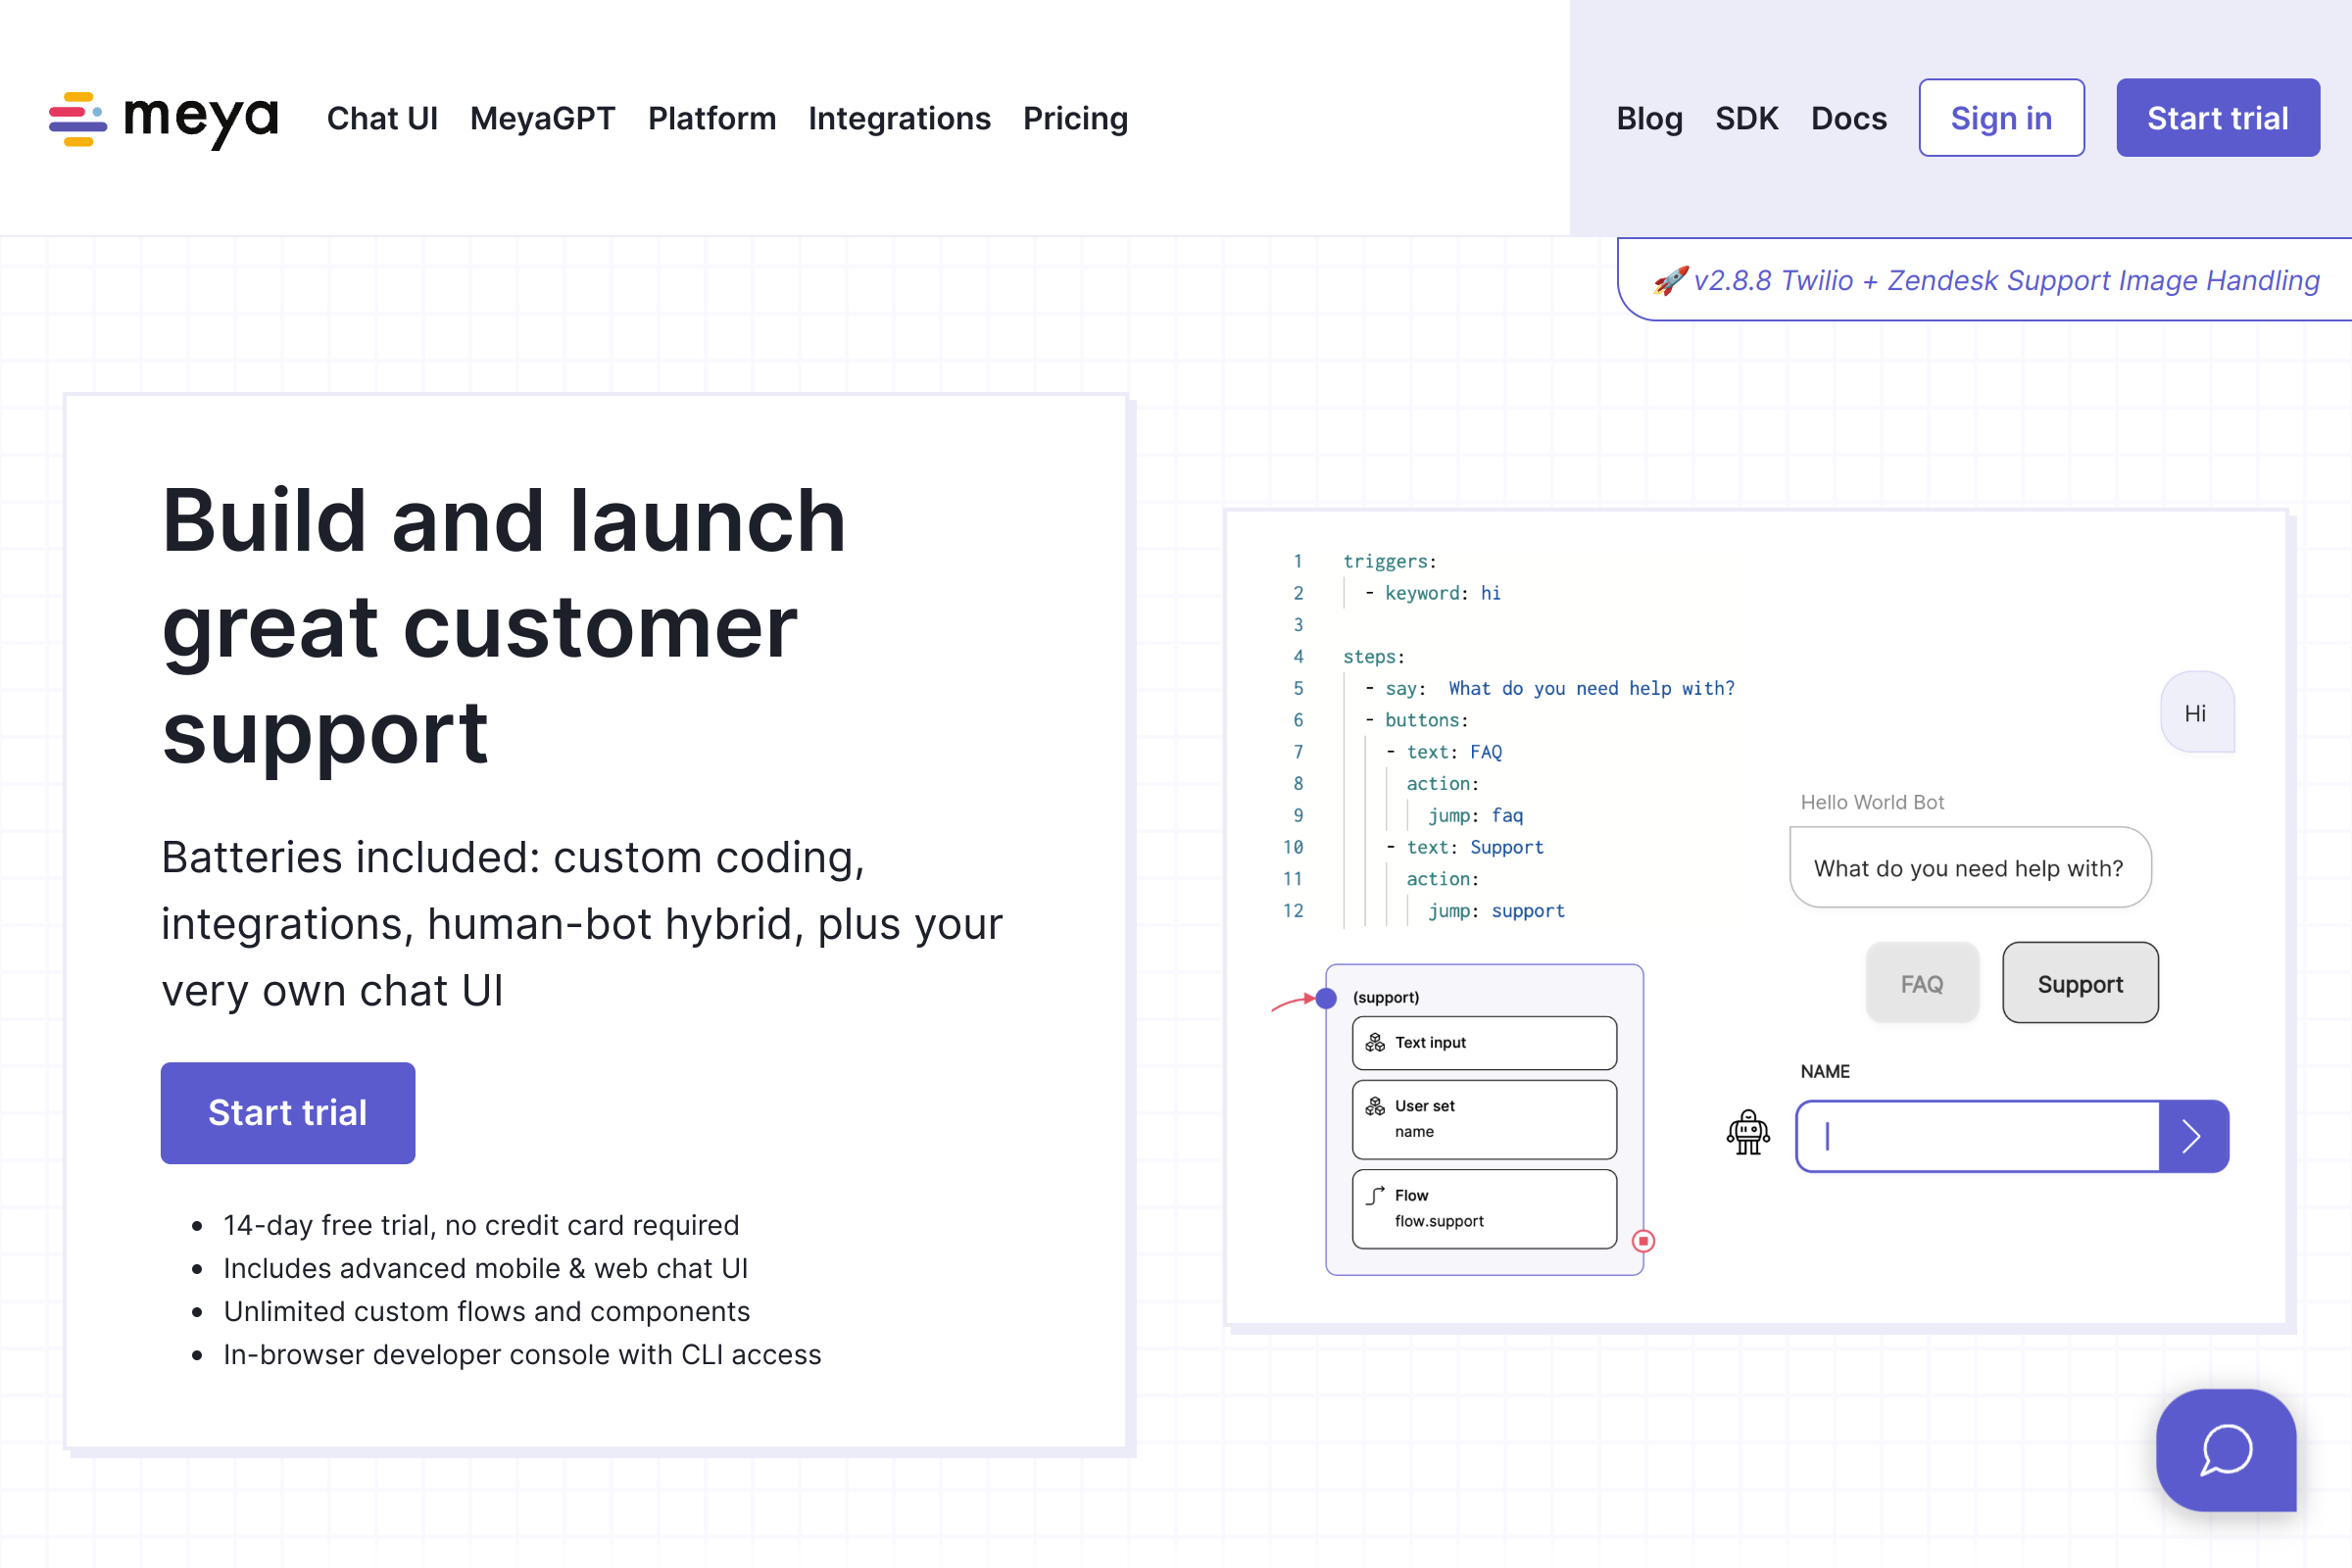Click the blue support flow start node

1326,997
